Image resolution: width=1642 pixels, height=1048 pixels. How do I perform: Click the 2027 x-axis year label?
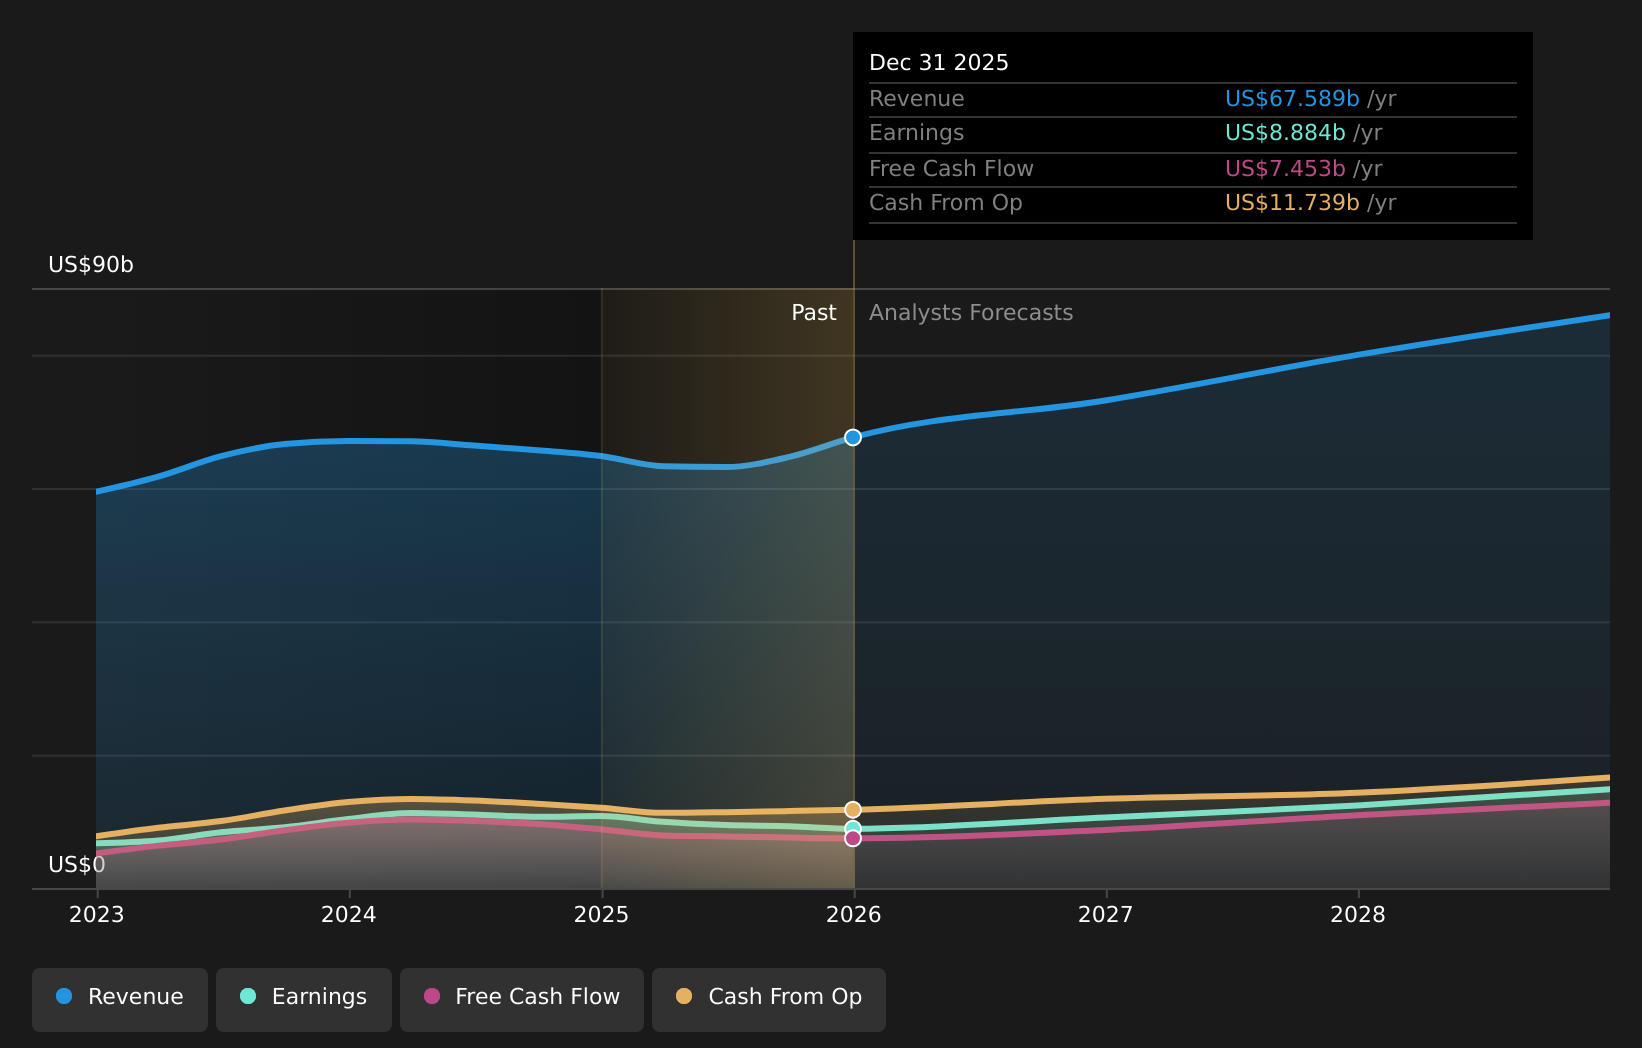(1105, 915)
